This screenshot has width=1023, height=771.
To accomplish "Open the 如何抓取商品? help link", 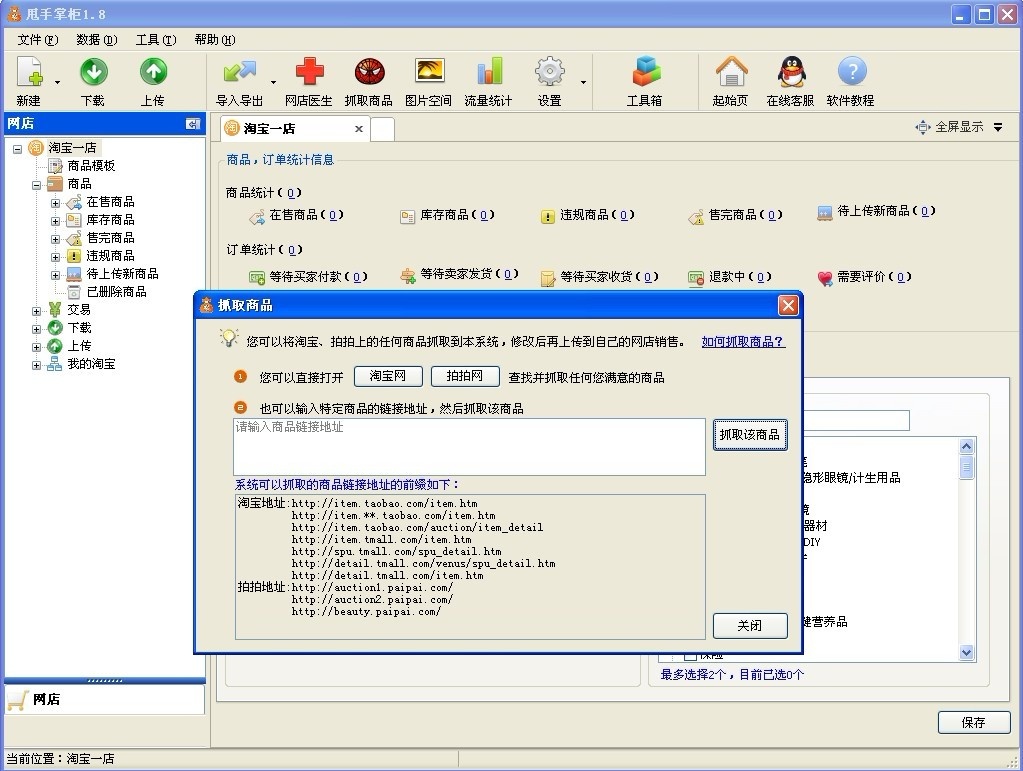I will tap(744, 342).
